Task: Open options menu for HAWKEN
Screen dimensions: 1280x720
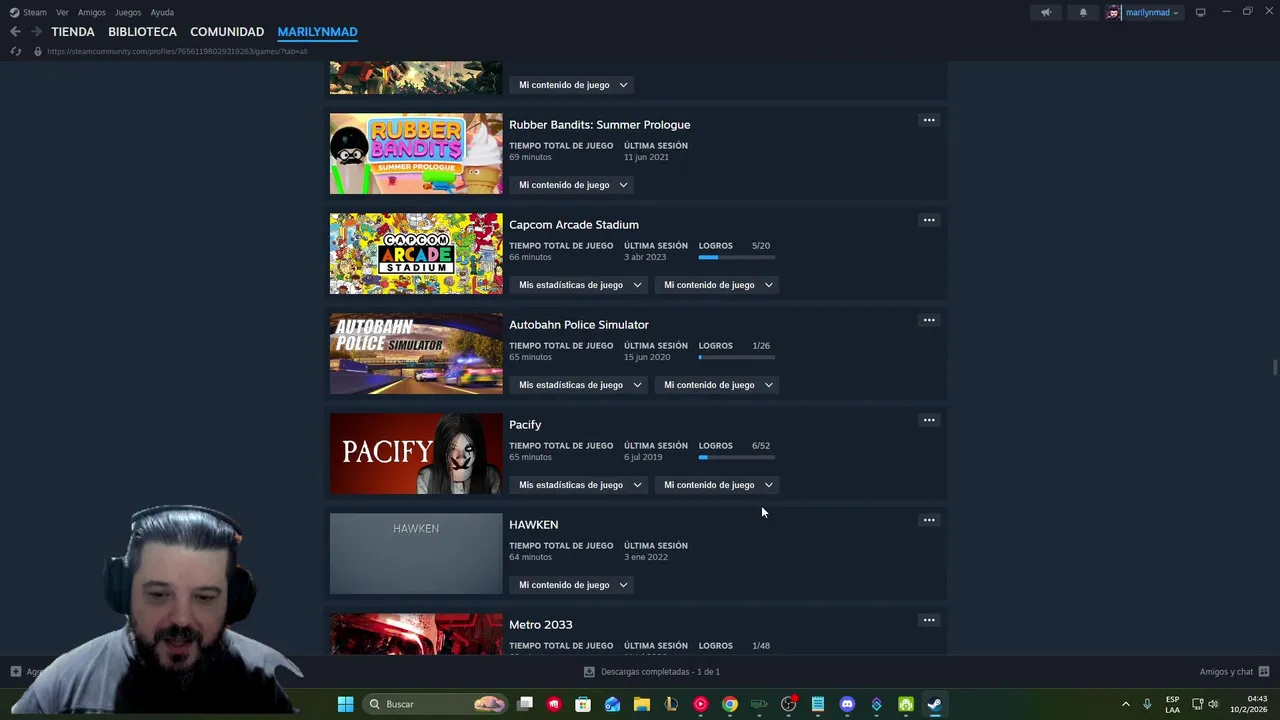Action: tap(929, 520)
